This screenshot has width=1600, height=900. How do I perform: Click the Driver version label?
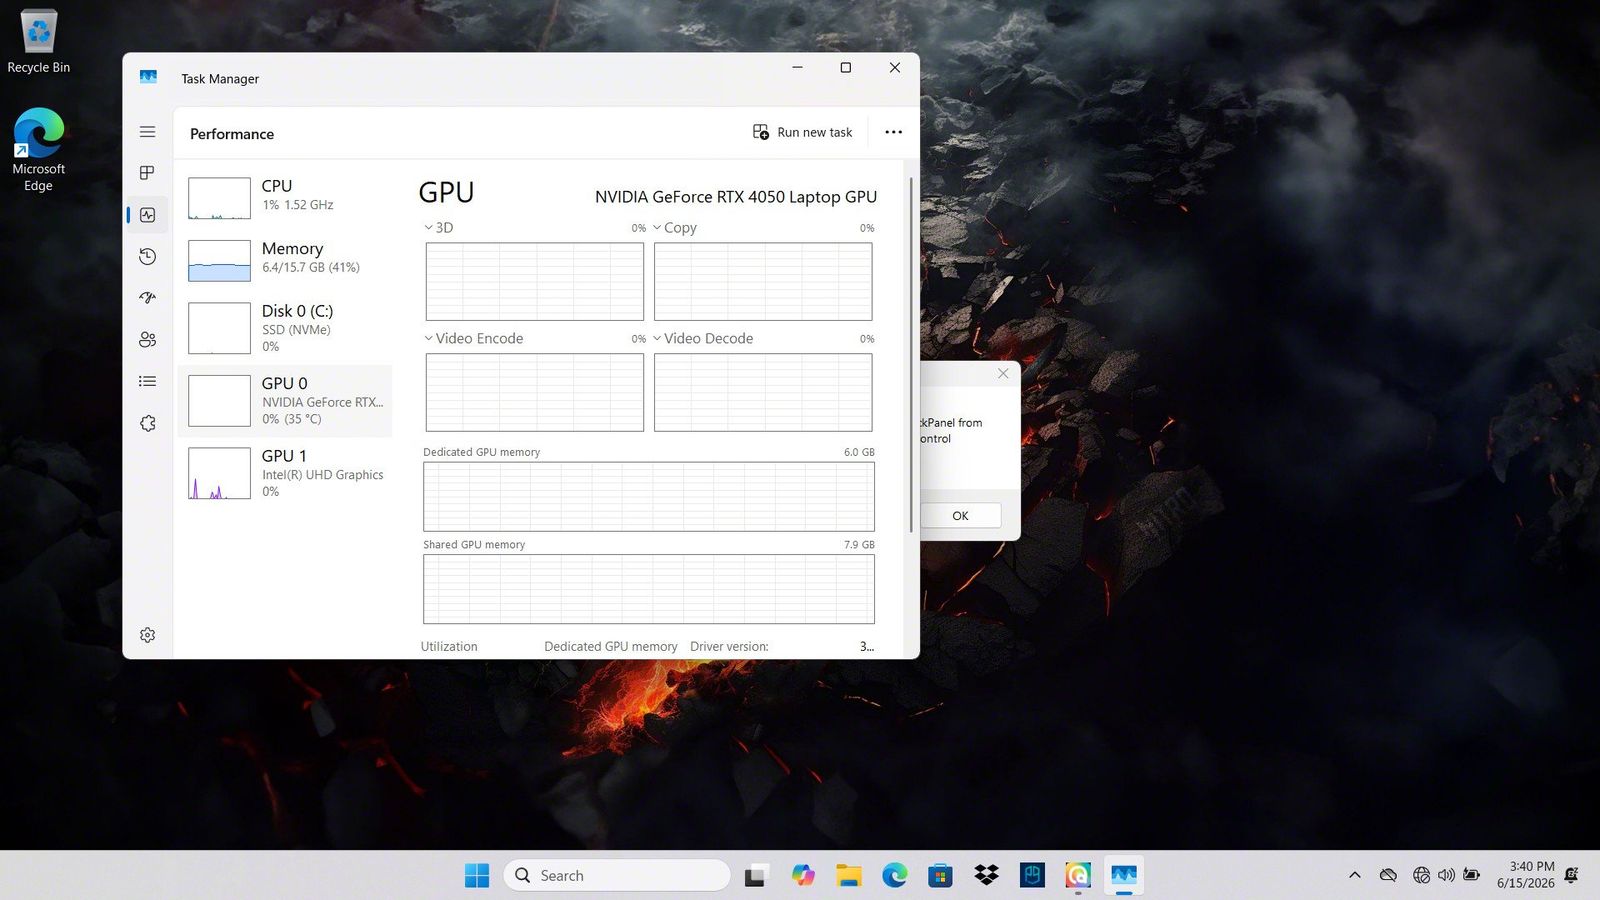coord(729,647)
